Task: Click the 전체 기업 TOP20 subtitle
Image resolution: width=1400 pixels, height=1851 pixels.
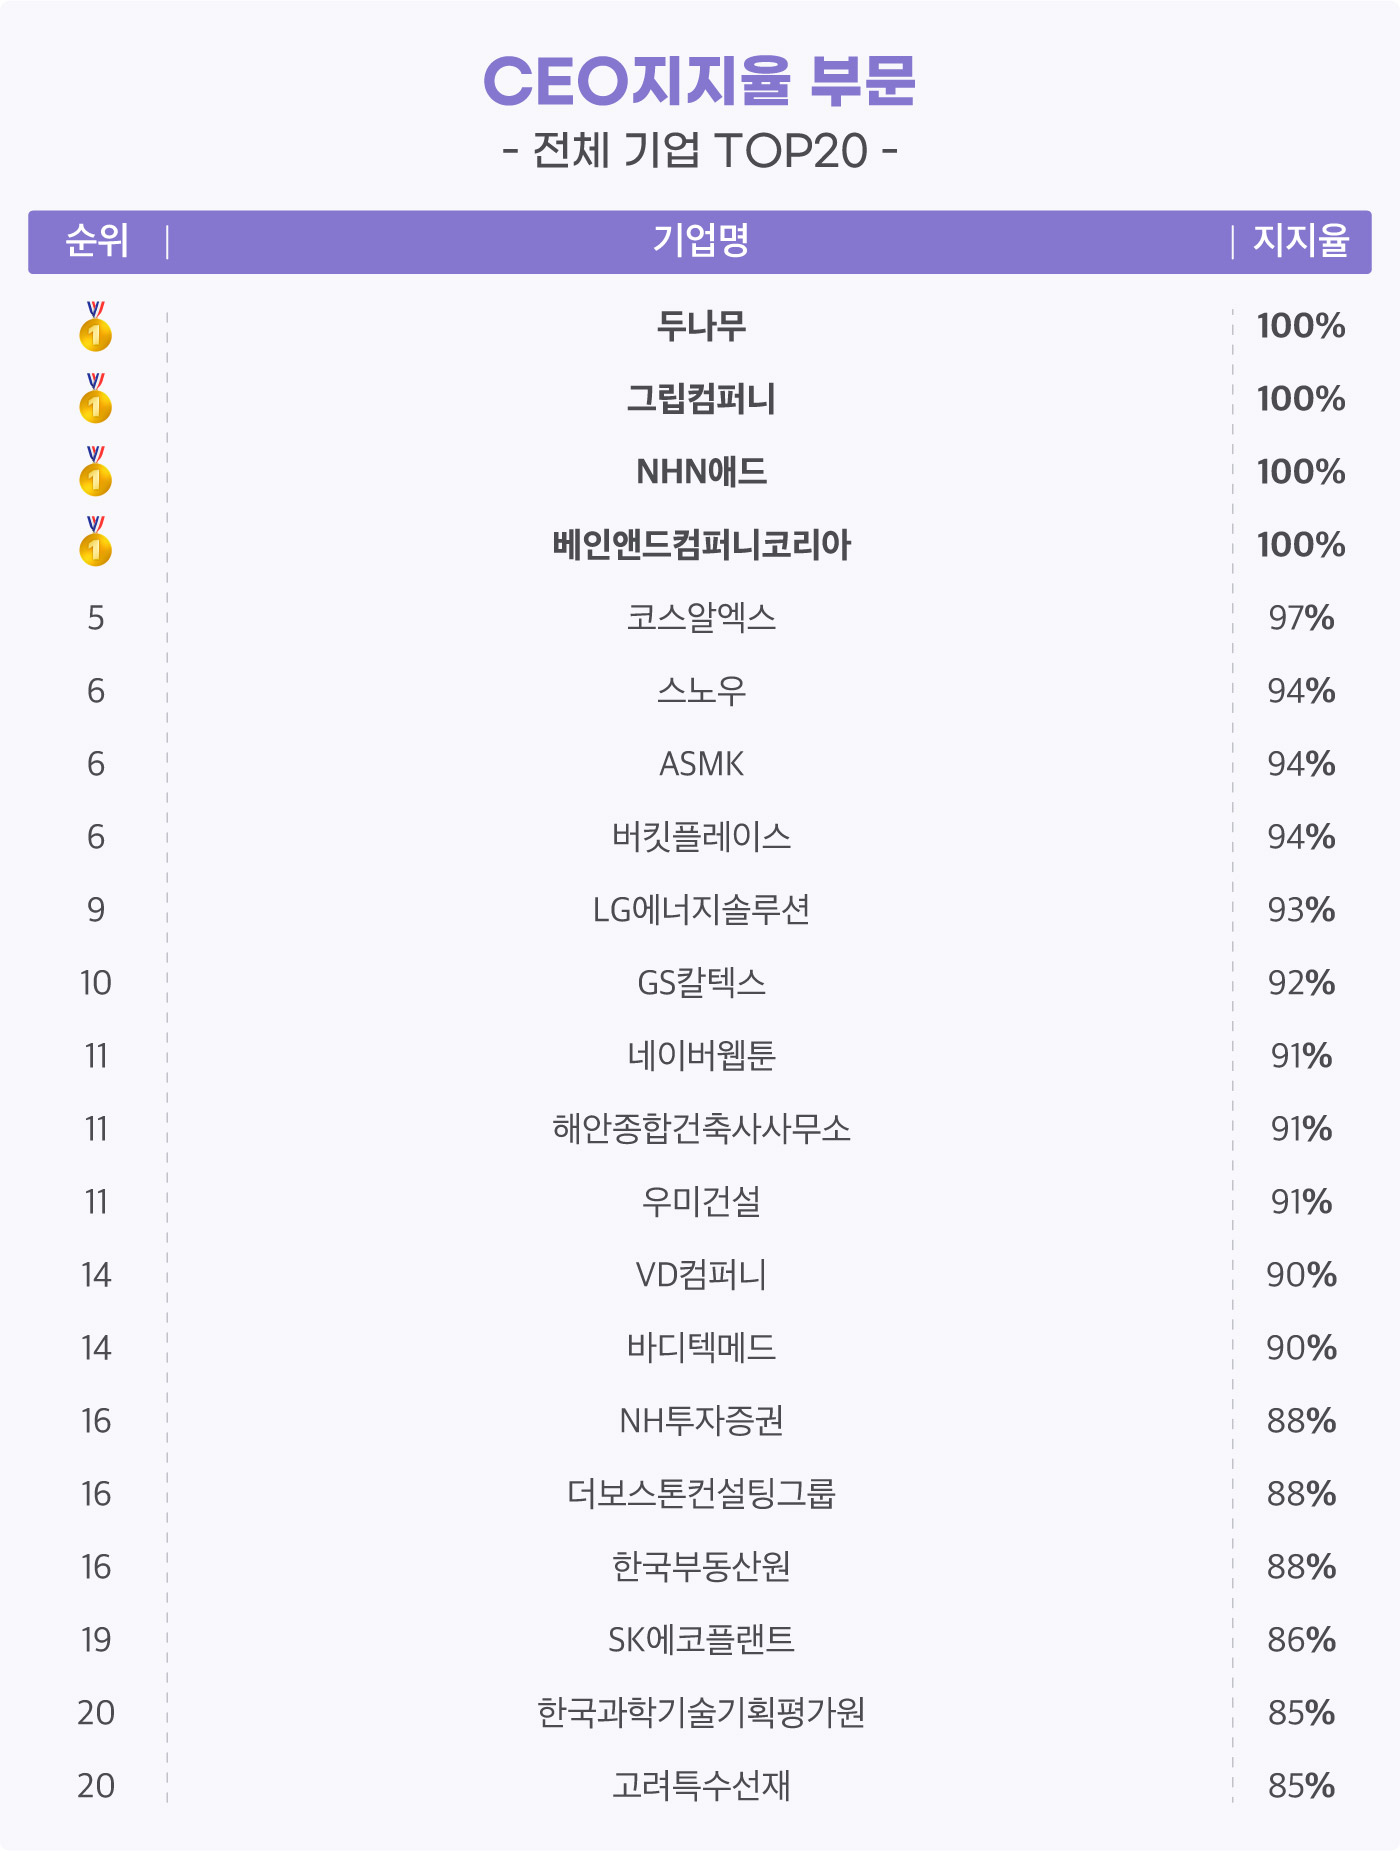Action: pos(700,151)
